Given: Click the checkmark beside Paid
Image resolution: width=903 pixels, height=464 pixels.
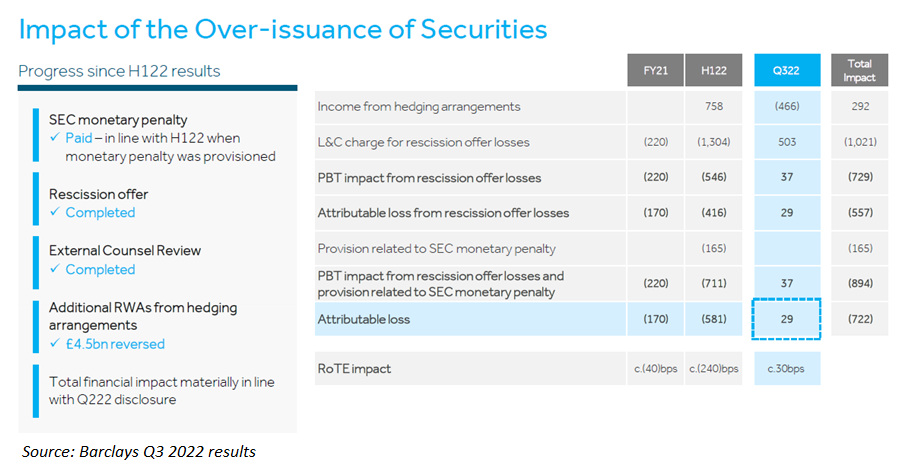Looking at the screenshot, I should click(55, 138).
